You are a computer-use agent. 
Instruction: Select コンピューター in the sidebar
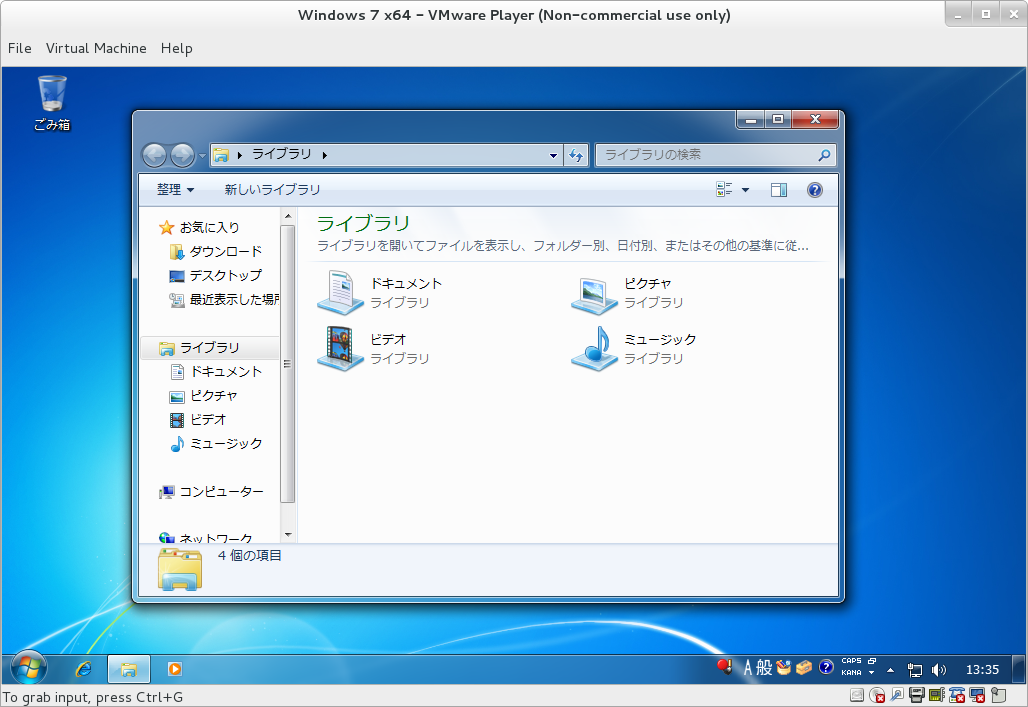coord(211,492)
